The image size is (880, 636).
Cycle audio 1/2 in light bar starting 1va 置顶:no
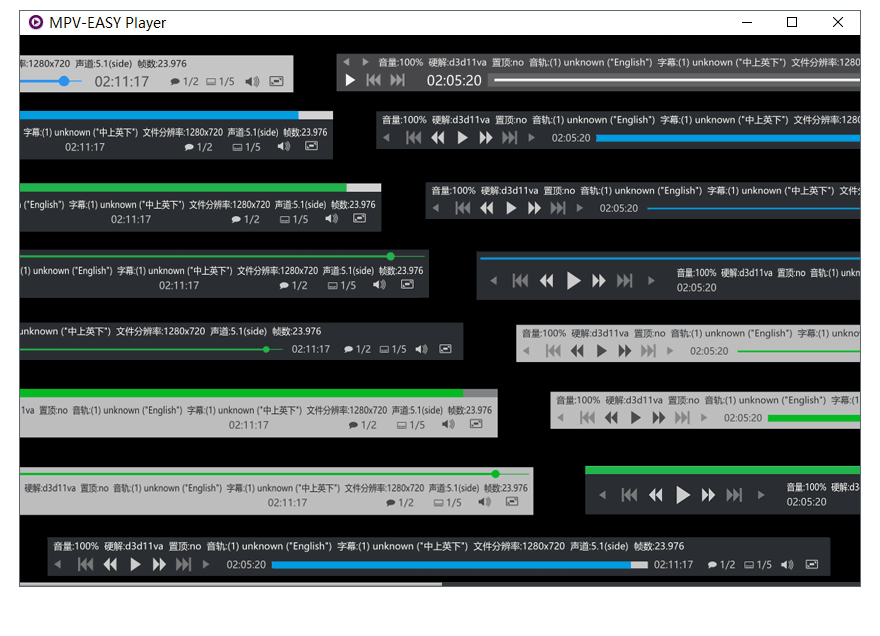(363, 425)
